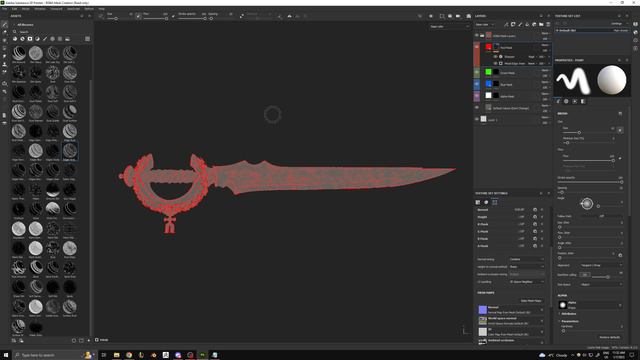Click the Assets search field
Viewport: 640px width, 360px height.
tap(49, 32)
